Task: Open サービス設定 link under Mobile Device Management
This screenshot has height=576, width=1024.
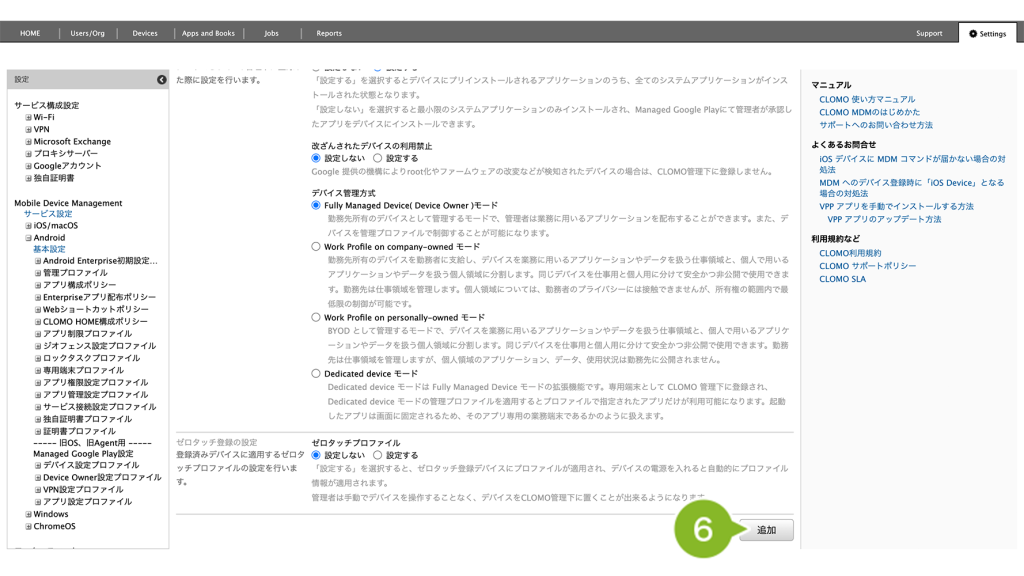Action: coord(48,214)
